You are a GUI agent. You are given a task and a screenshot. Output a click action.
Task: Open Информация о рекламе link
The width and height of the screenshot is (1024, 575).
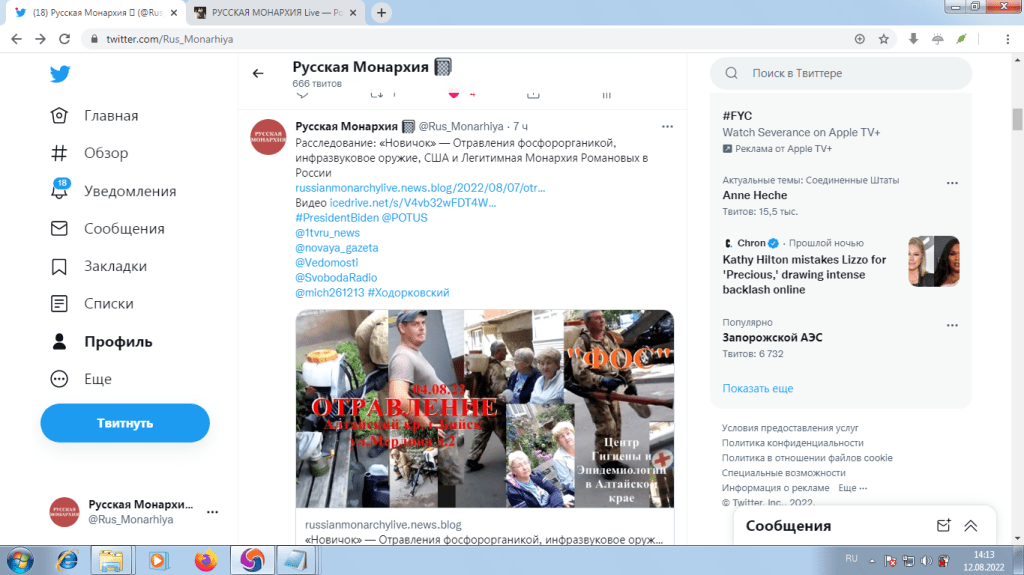point(775,488)
